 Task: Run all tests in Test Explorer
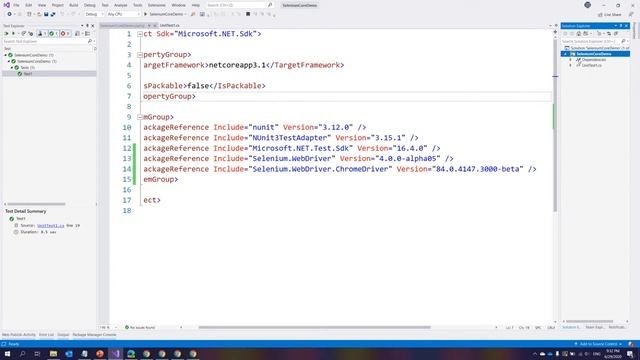[7, 33]
